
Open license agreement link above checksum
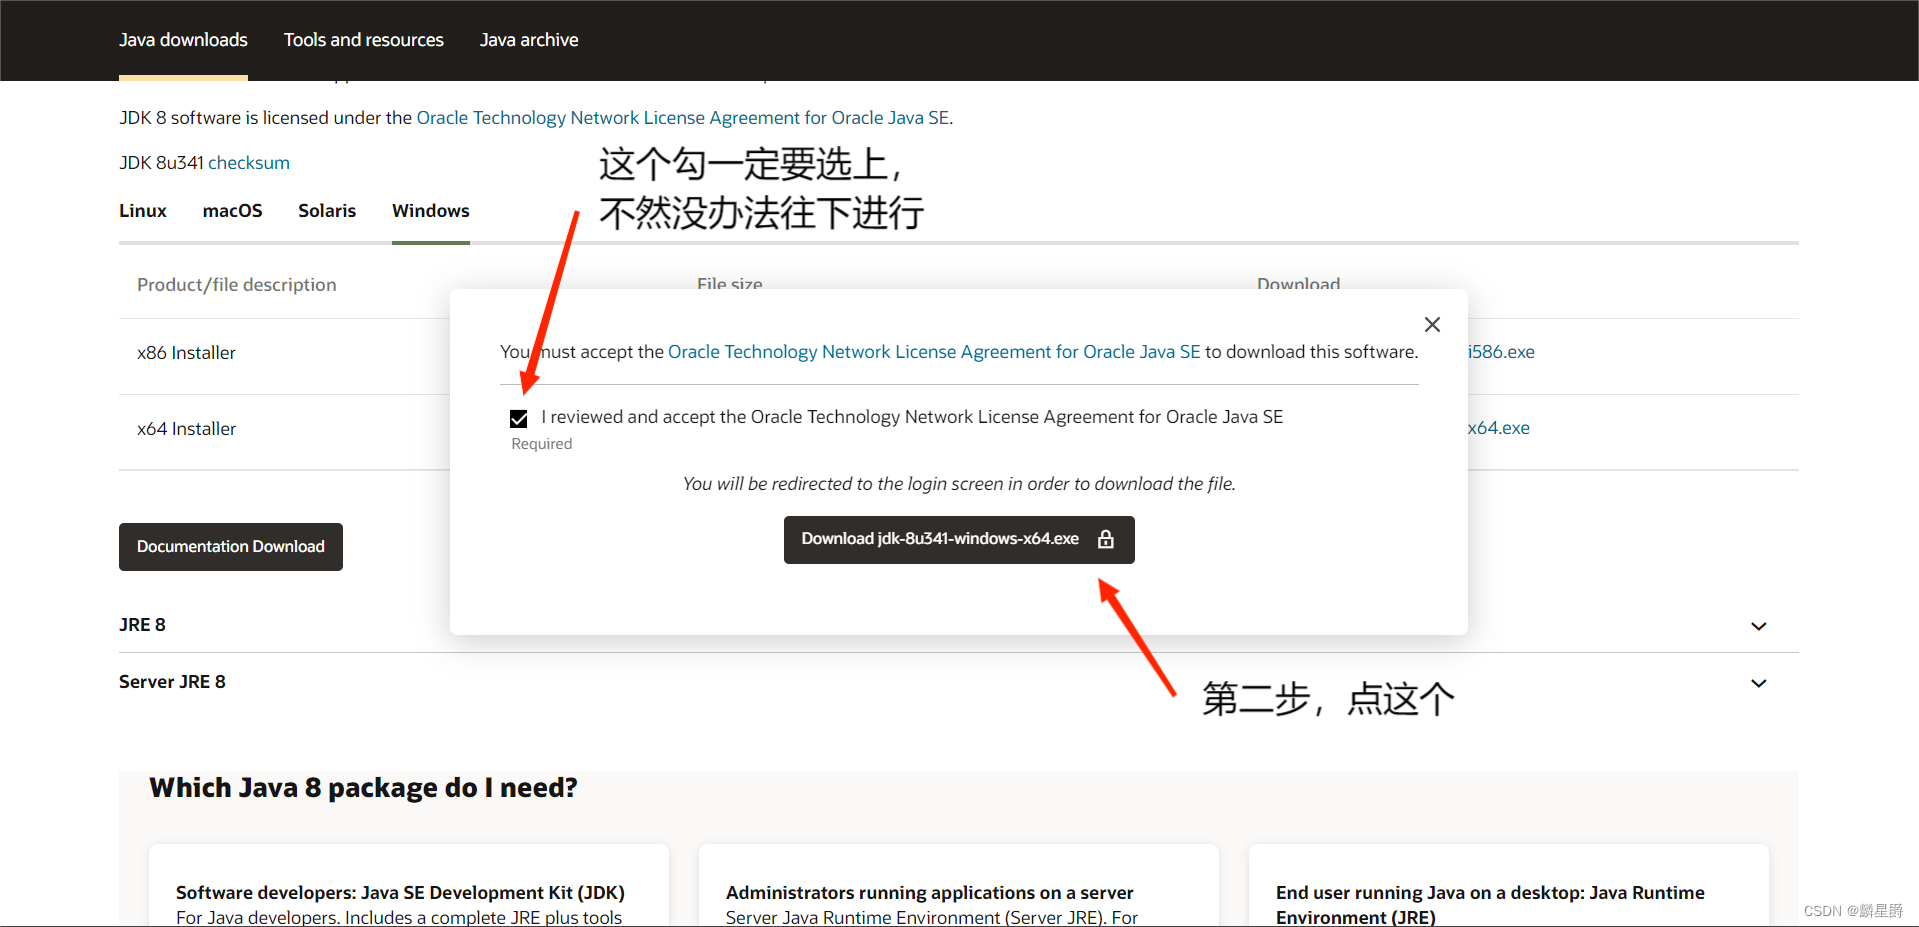[x=682, y=118]
